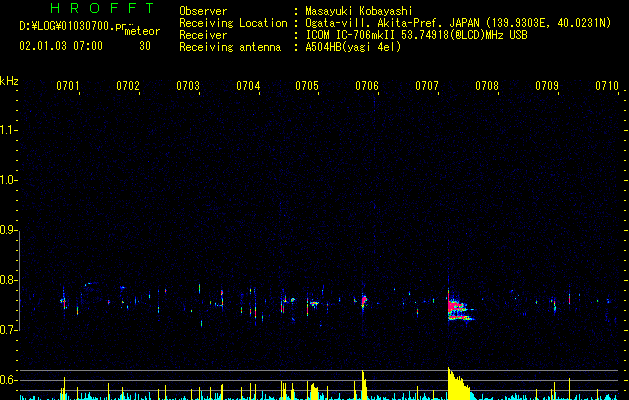629x400 pixels.
Task: Click the meteor count value 30
Action: click(145, 46)
